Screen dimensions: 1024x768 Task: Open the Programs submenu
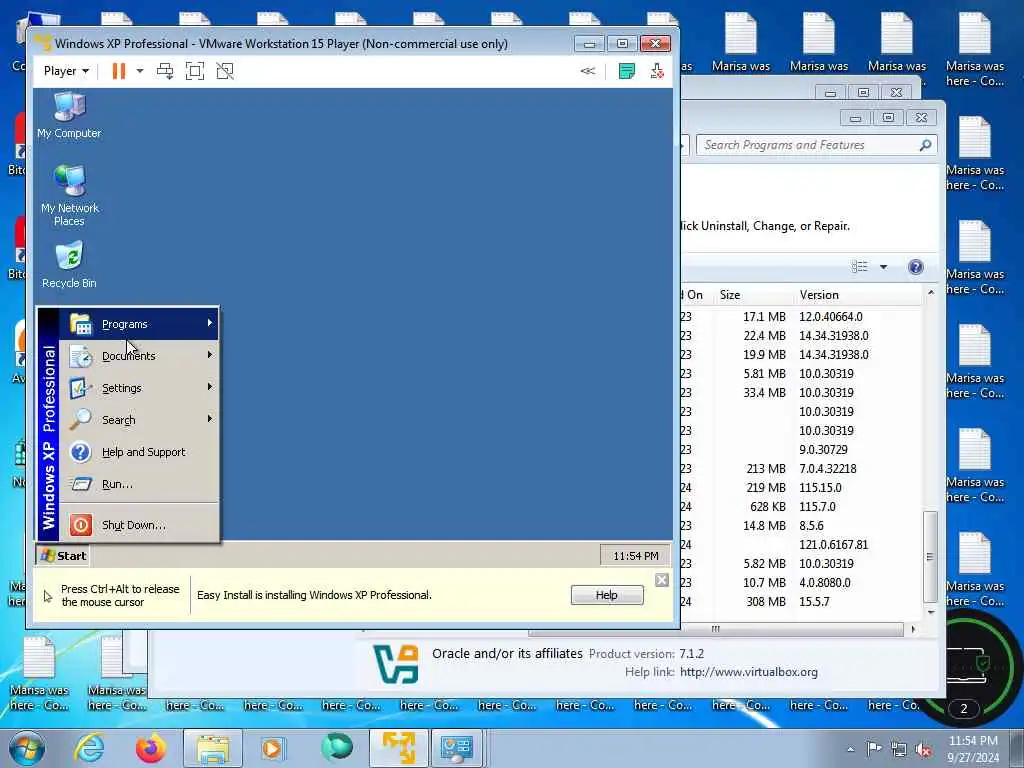(139, 324)
